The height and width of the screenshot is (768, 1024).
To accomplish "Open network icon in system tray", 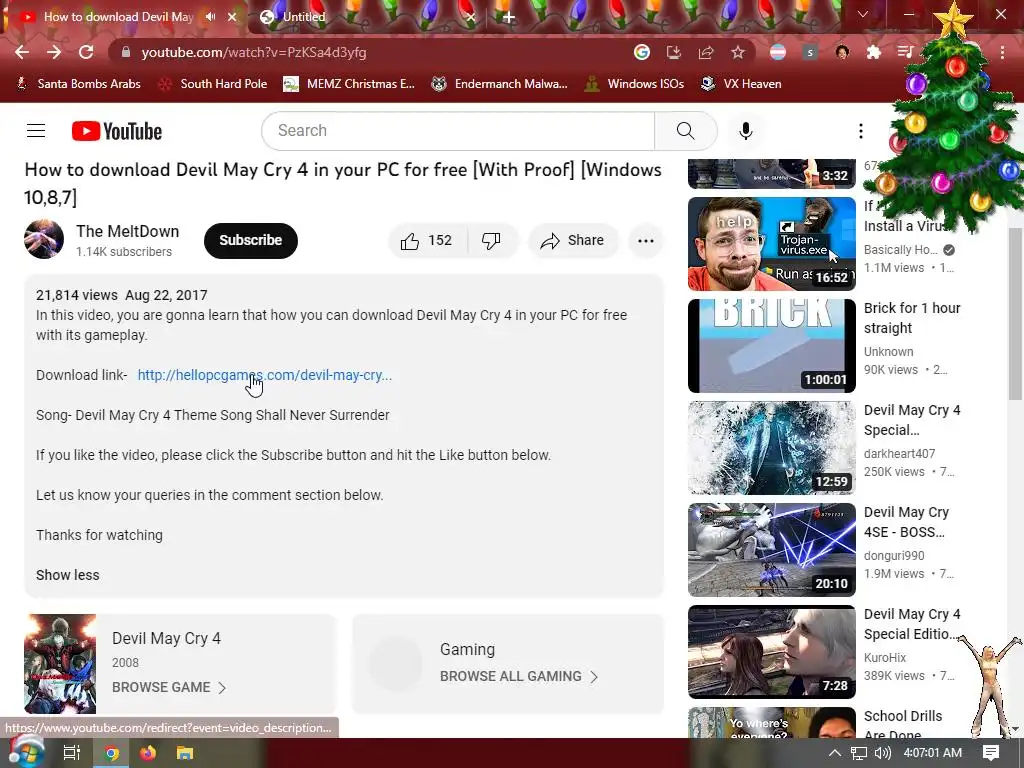I will click(859, 753).
